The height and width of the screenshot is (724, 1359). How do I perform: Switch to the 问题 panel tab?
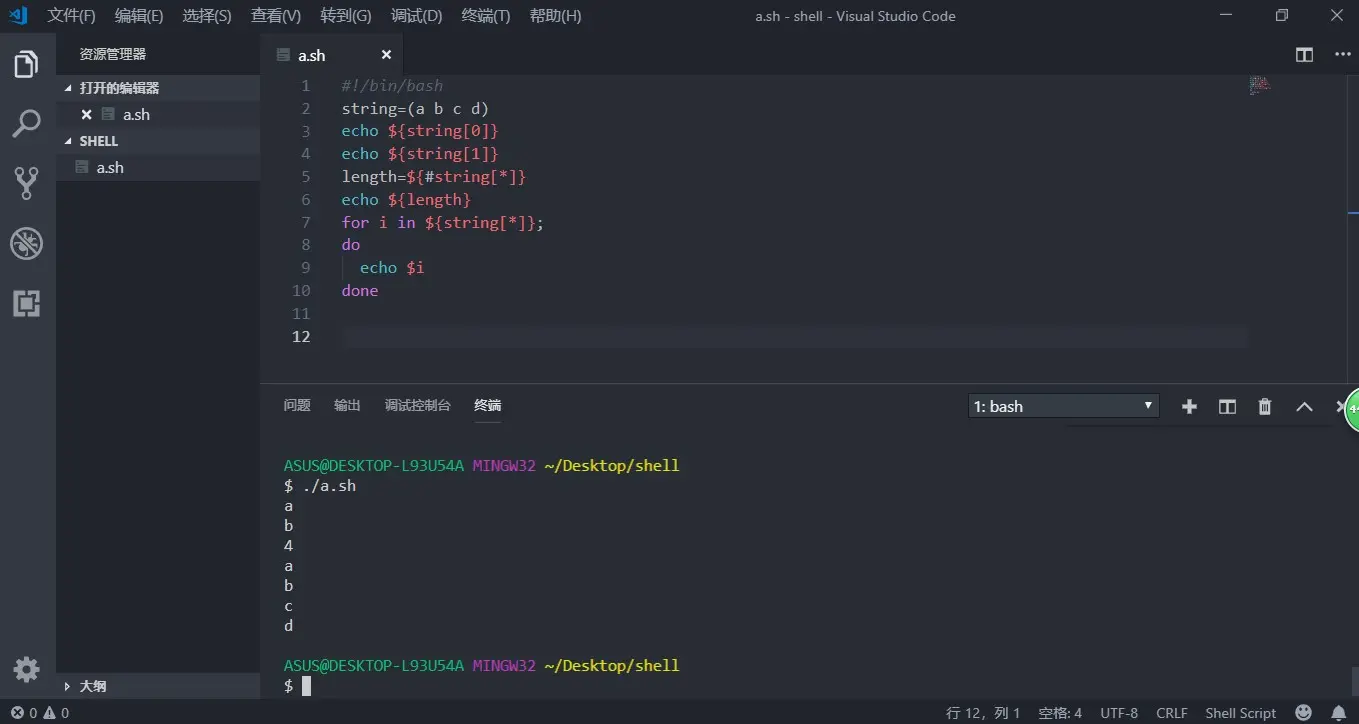[297, 405]
